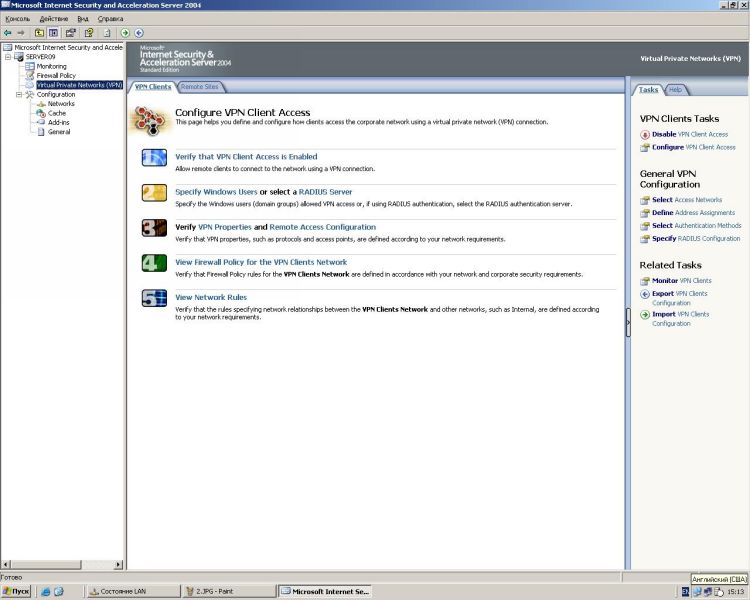Screen dimensions: 750x600
Task: Switch to the Remote Sites tab
Action: [x=200, y=87]
